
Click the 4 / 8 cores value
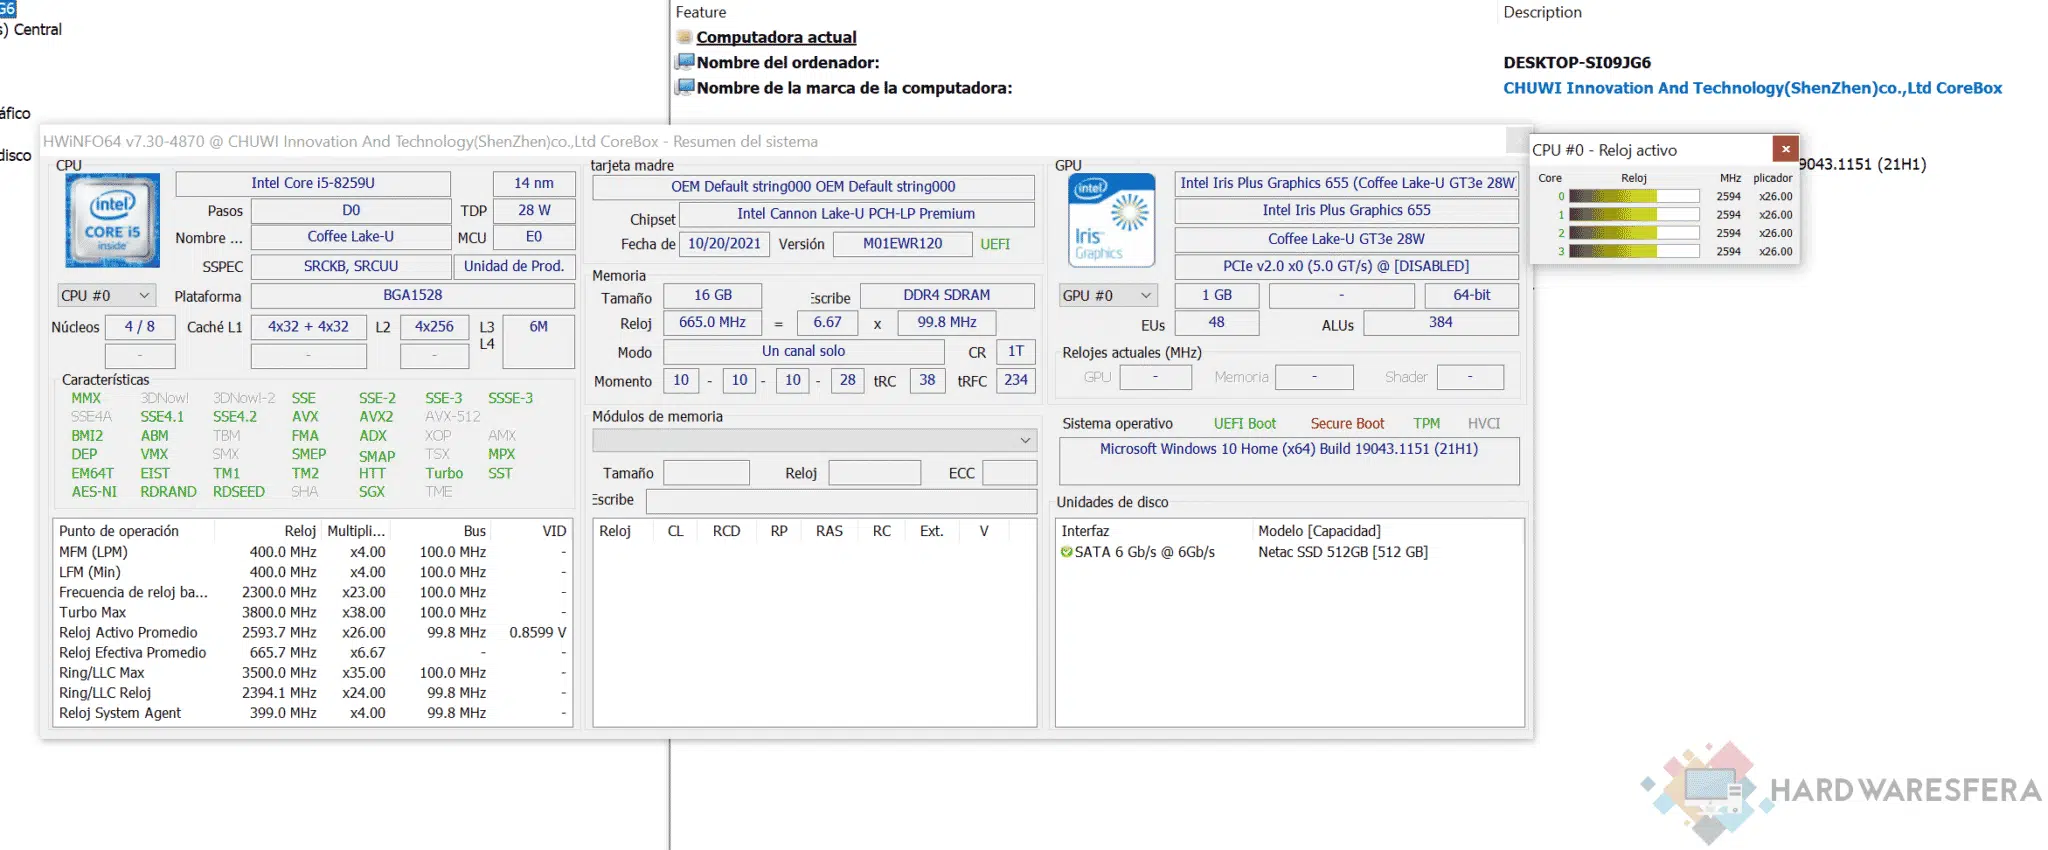pos(139,327)
